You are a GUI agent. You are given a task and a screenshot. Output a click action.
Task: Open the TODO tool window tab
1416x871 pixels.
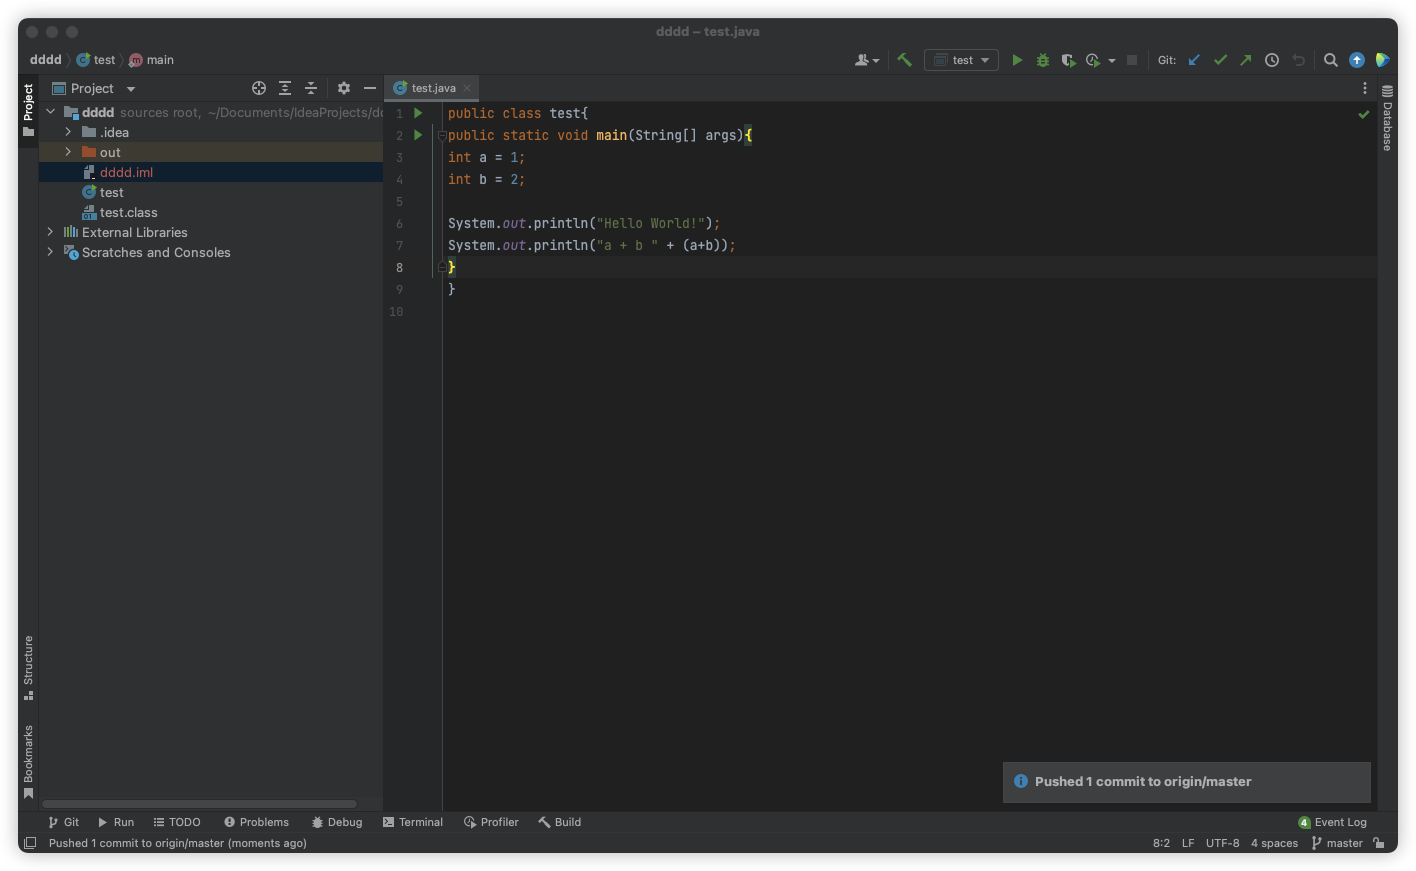coord(177,822)
